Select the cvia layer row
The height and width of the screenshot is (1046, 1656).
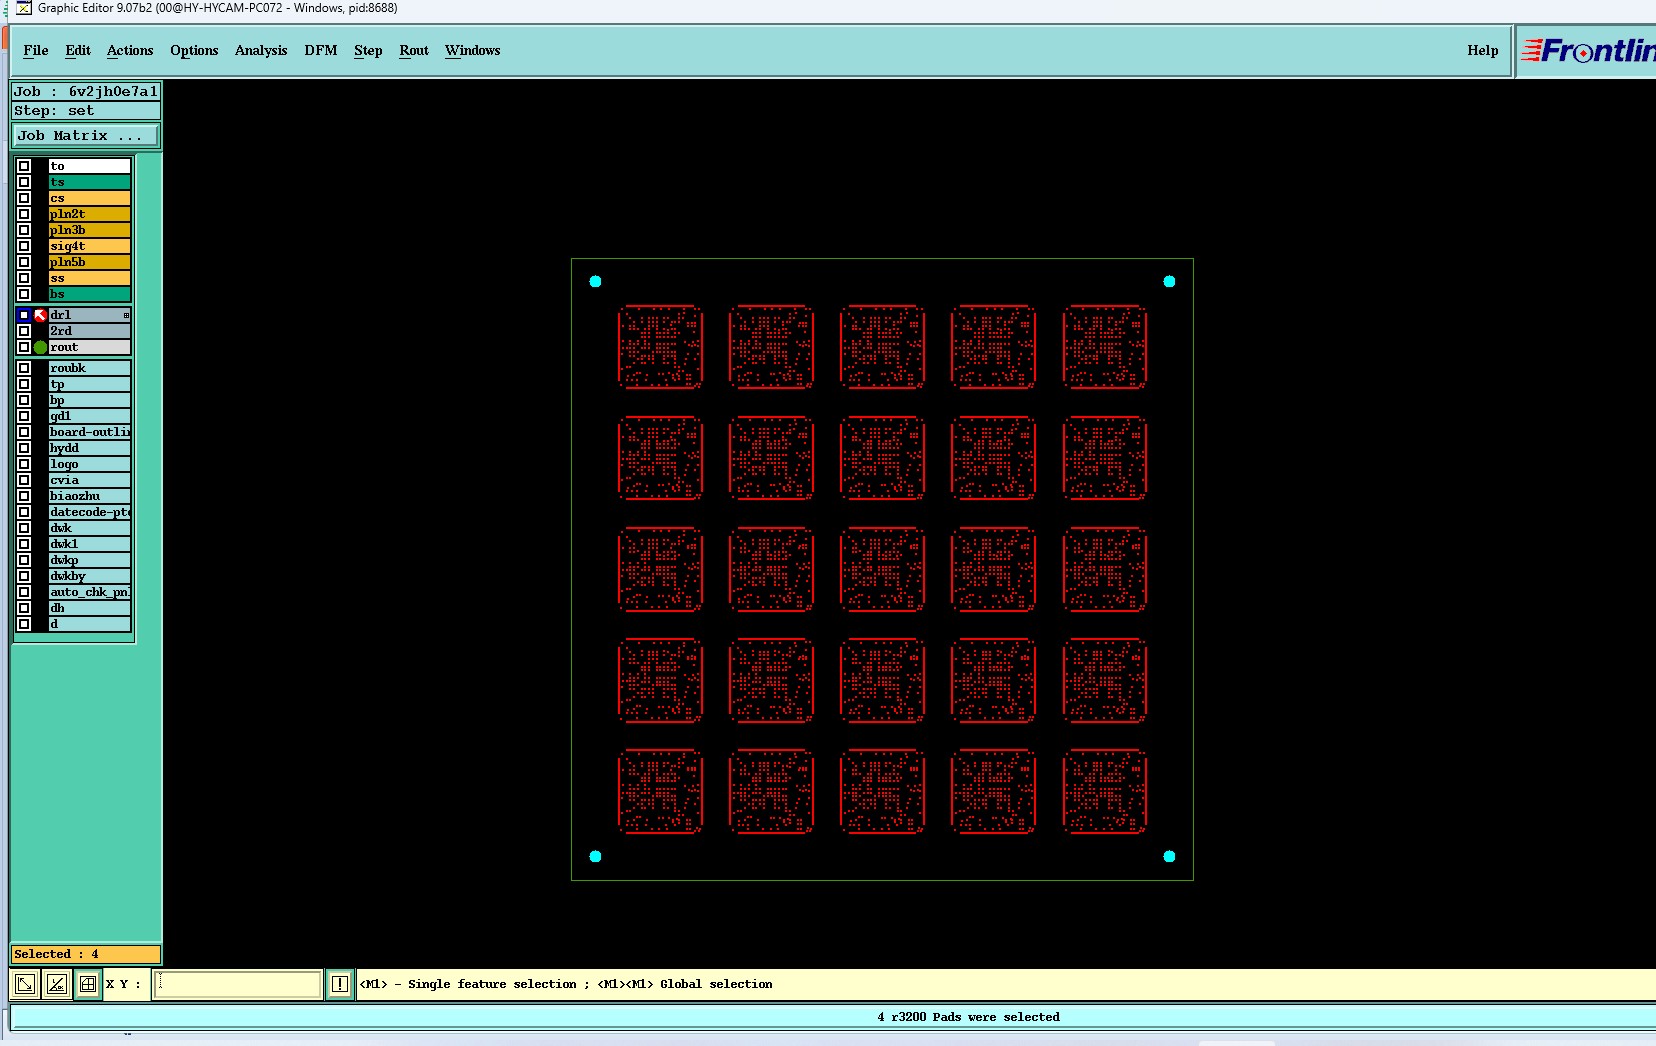pos(89,480)
